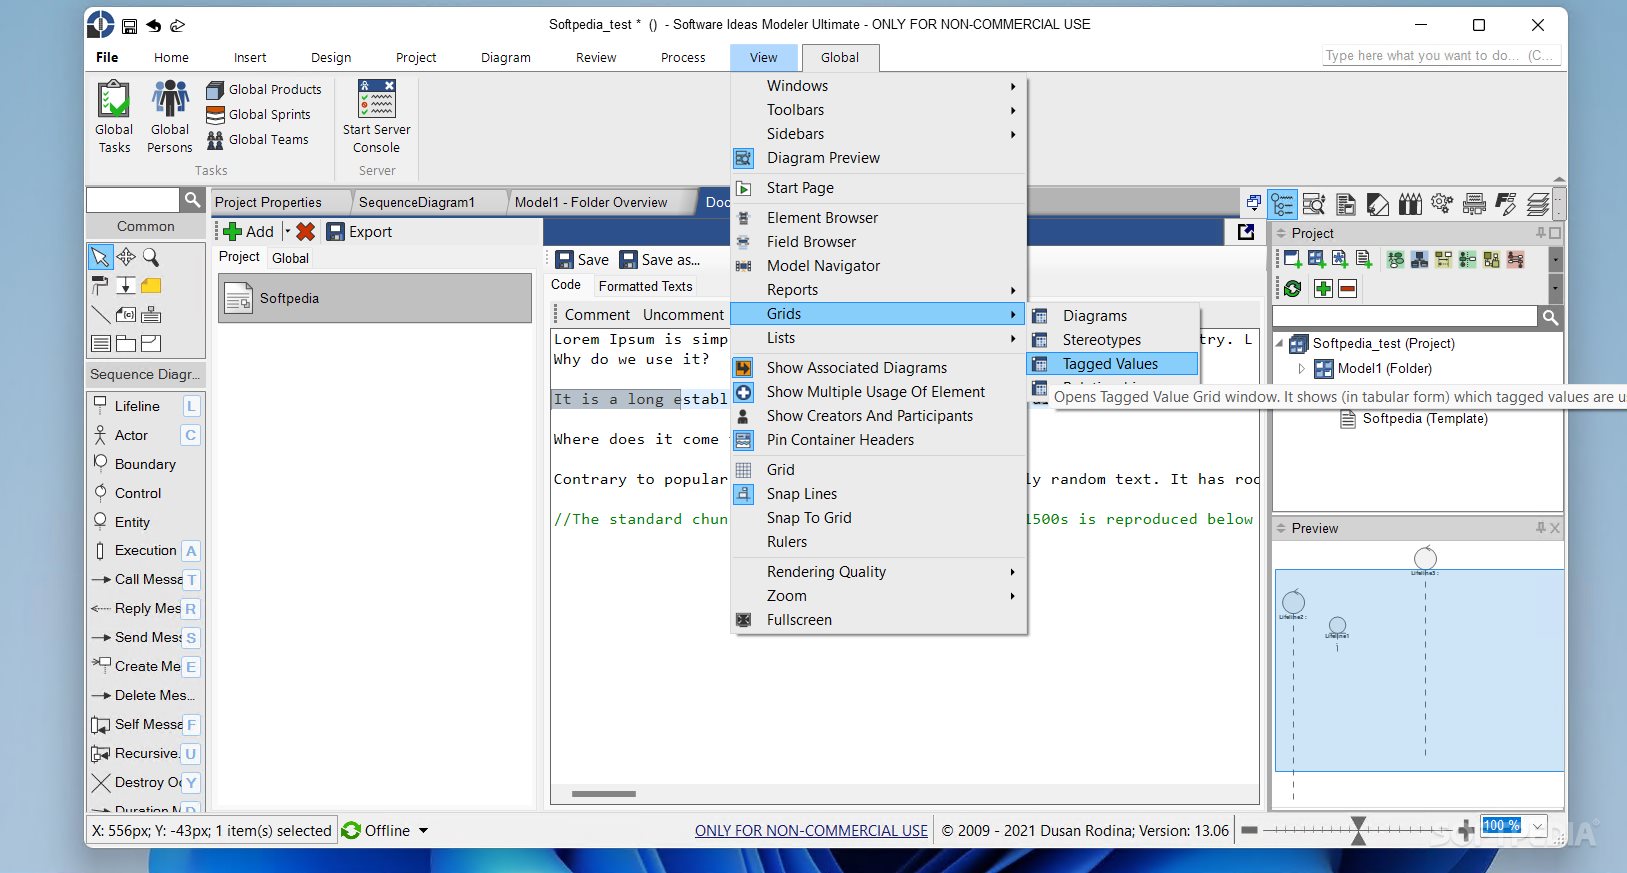Click the save icon in title bar
This screenshot has height=873, width=1627.
pyautogui.click(x=129, y=26)
